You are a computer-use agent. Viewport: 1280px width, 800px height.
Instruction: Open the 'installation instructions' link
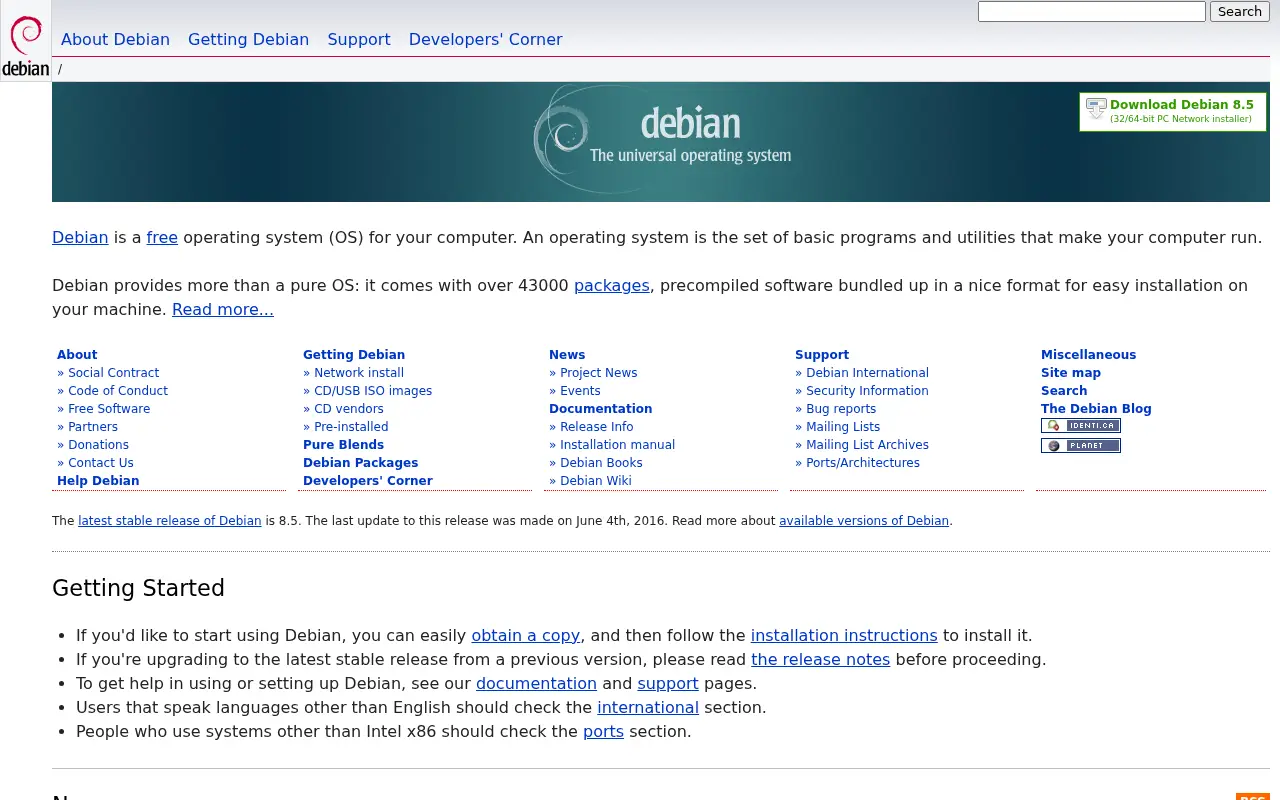(x=844, y=636)
